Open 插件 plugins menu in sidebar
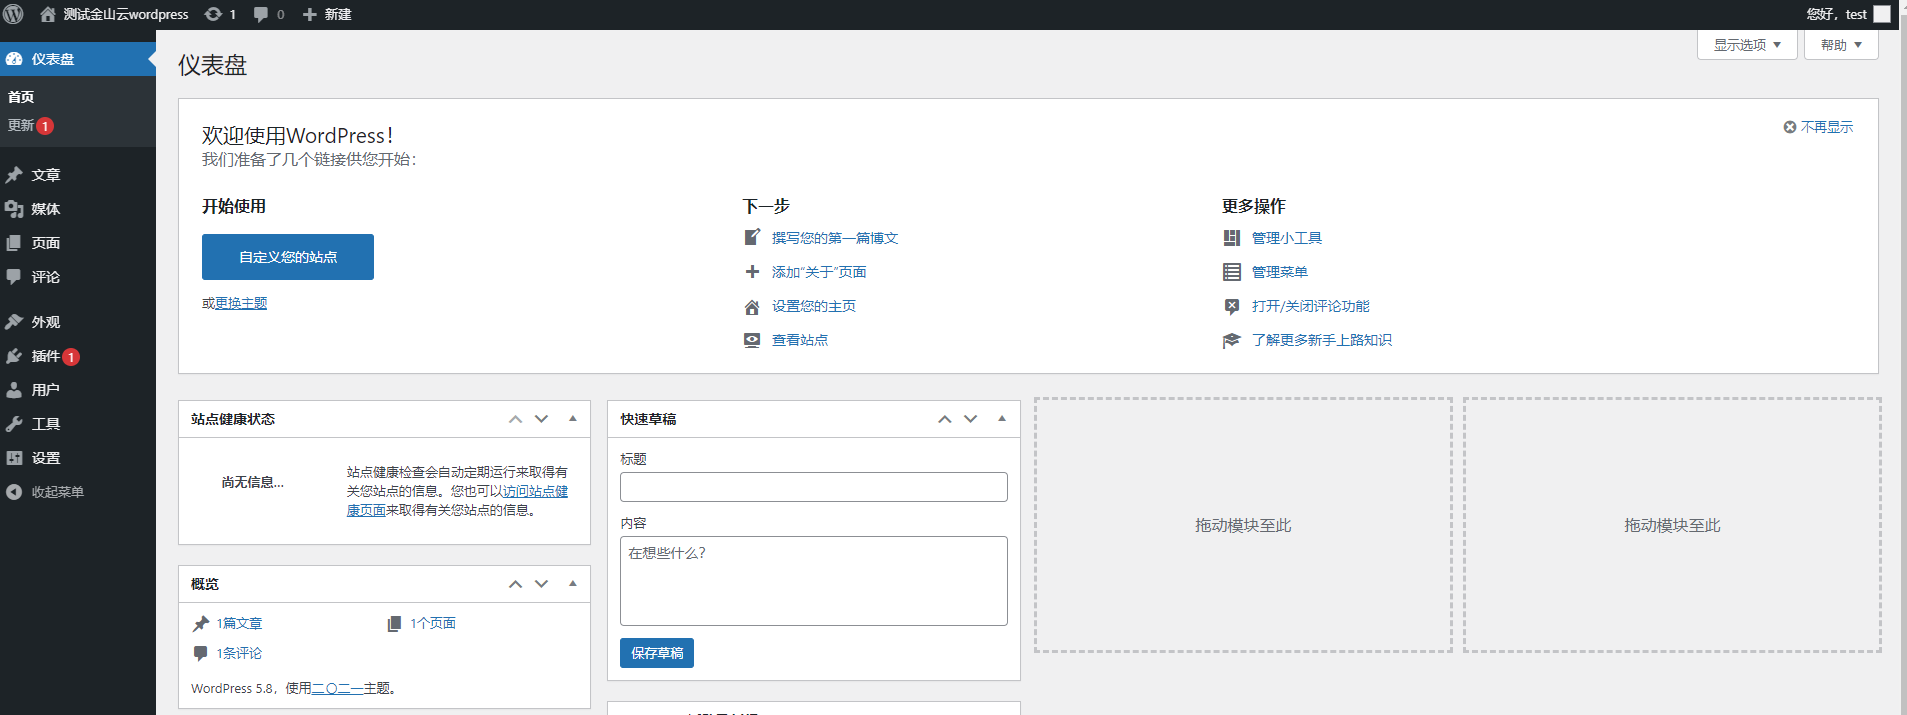This screenshot has width=1907, height=715. [45, 356]
